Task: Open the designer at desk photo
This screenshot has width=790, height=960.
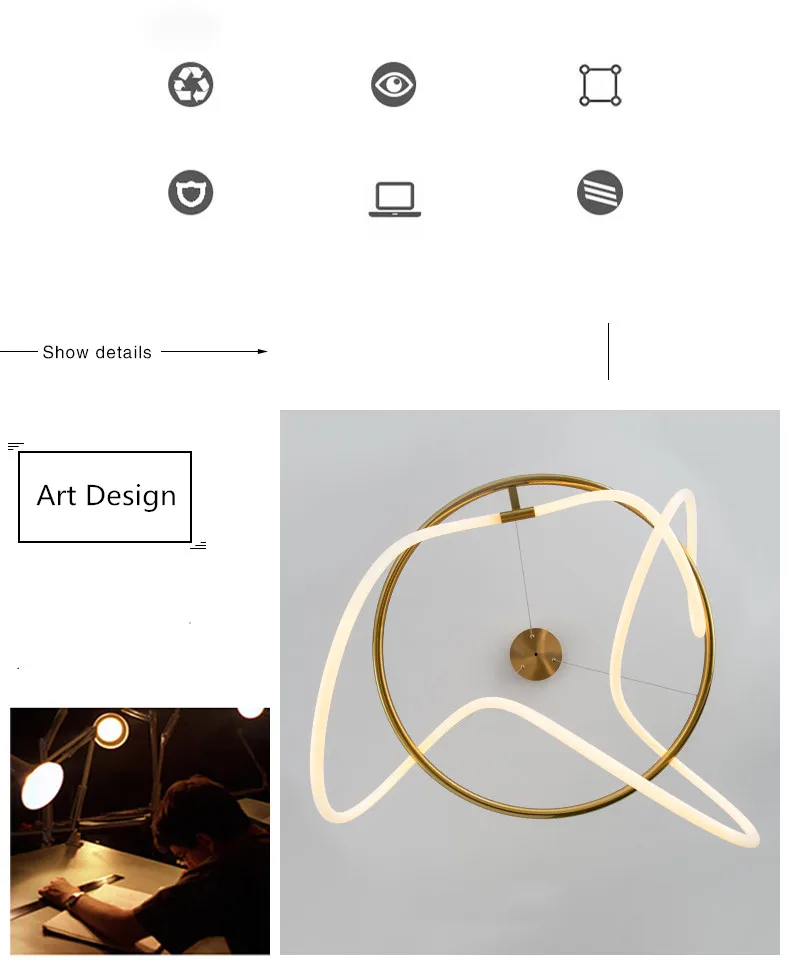Action: point(140,831)
